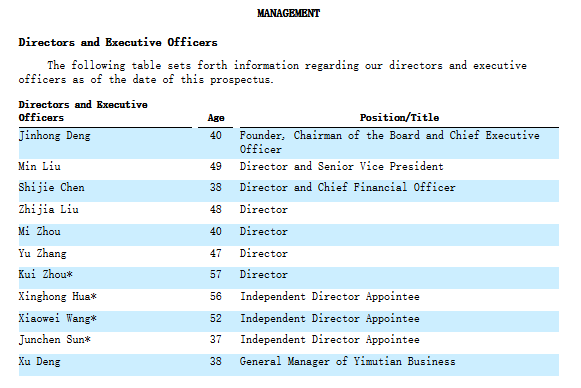Click the MANAGEMENT heading
Screen dimensions: 581x388
point(288,13)
